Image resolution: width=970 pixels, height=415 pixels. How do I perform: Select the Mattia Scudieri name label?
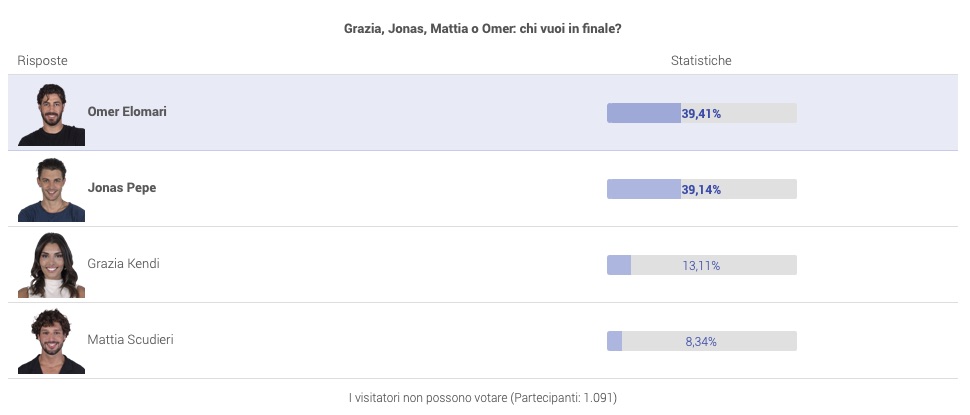(131, 340)
